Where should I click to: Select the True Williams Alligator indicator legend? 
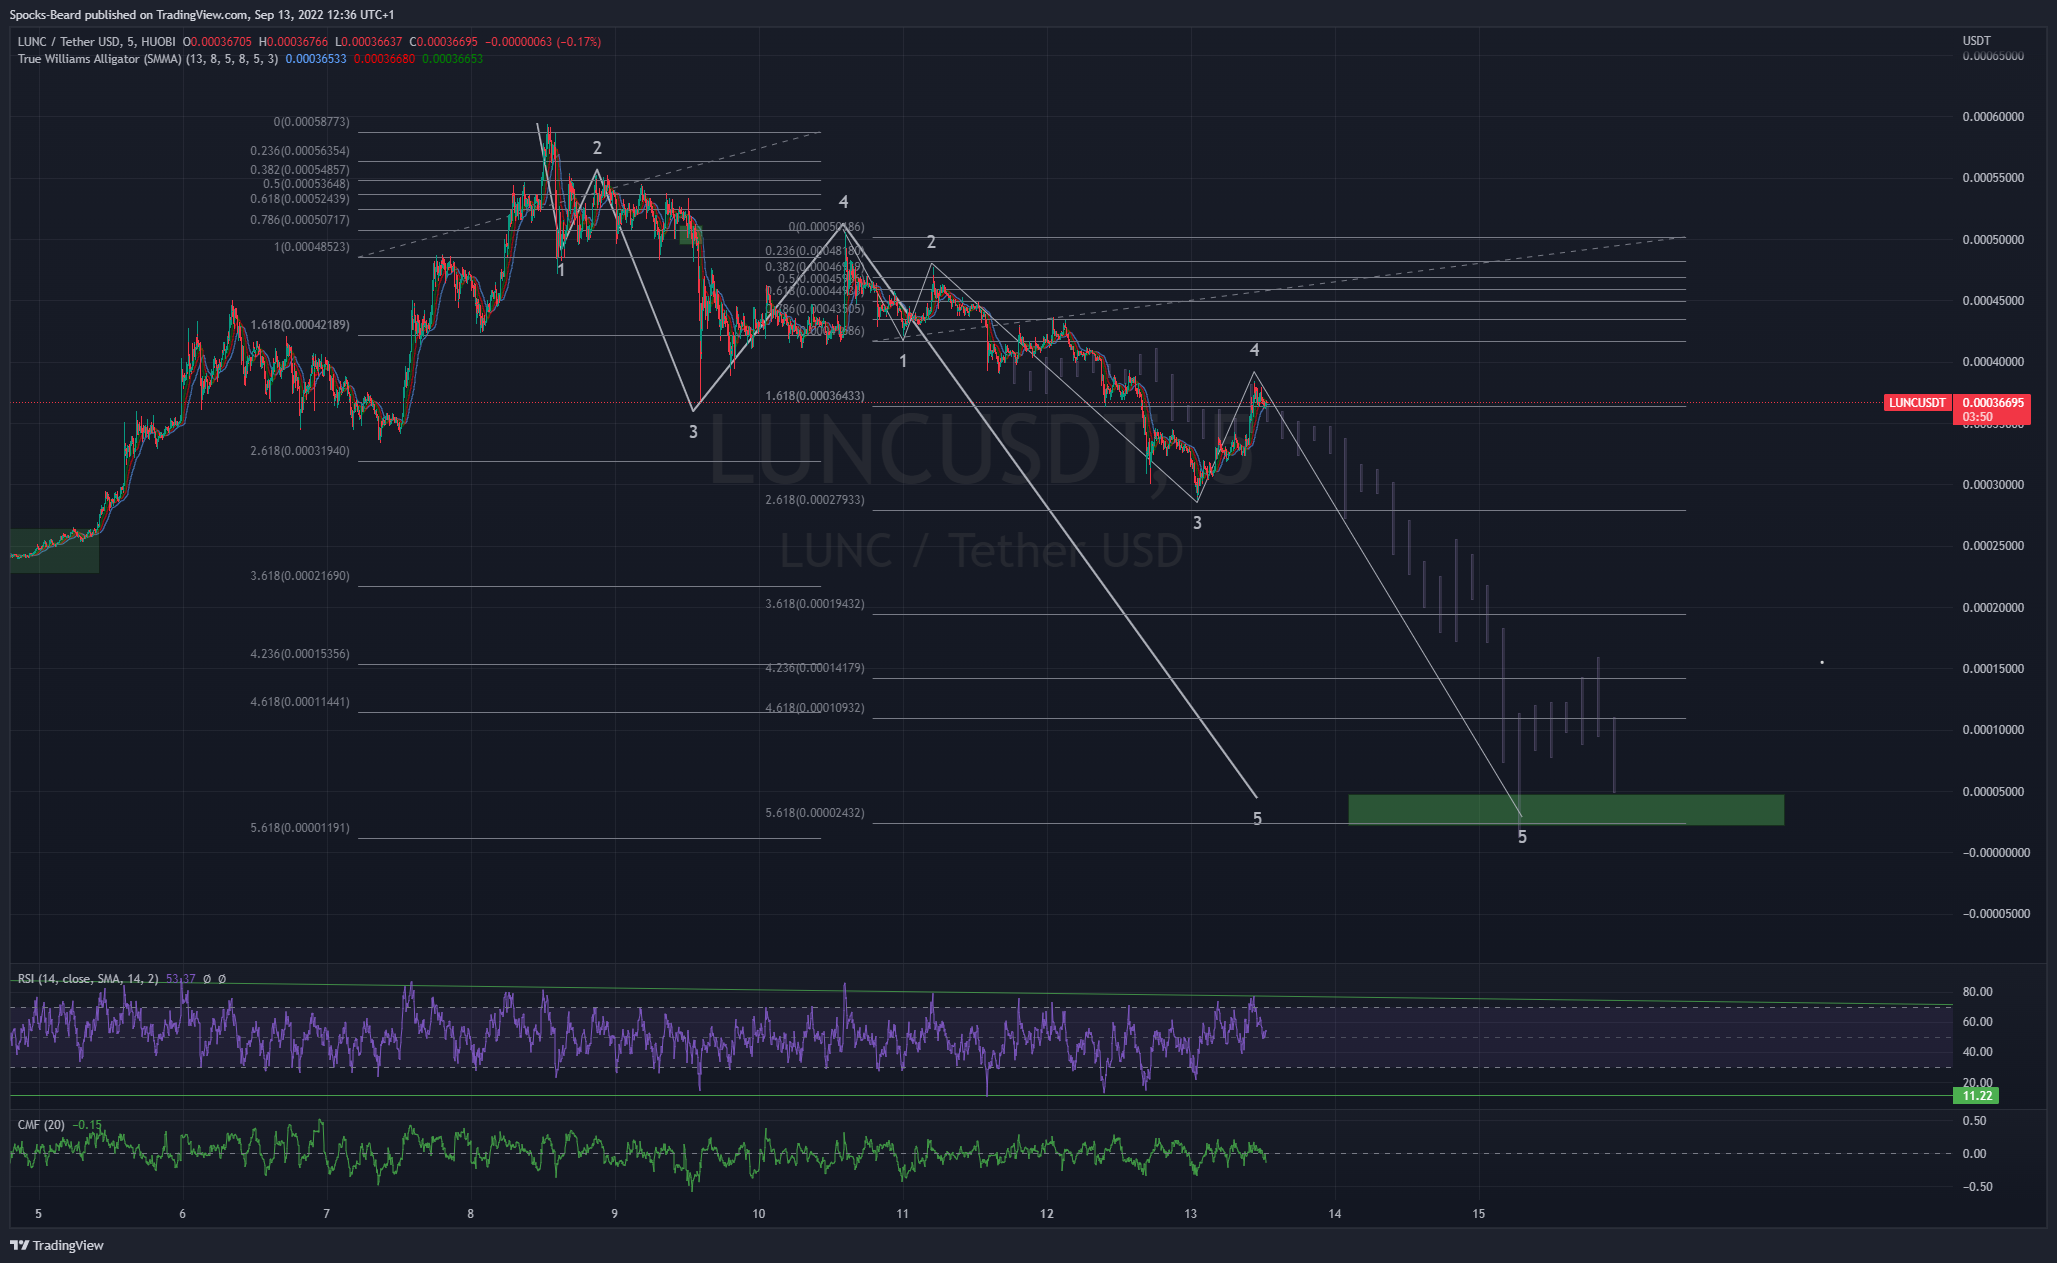[148, 59]
